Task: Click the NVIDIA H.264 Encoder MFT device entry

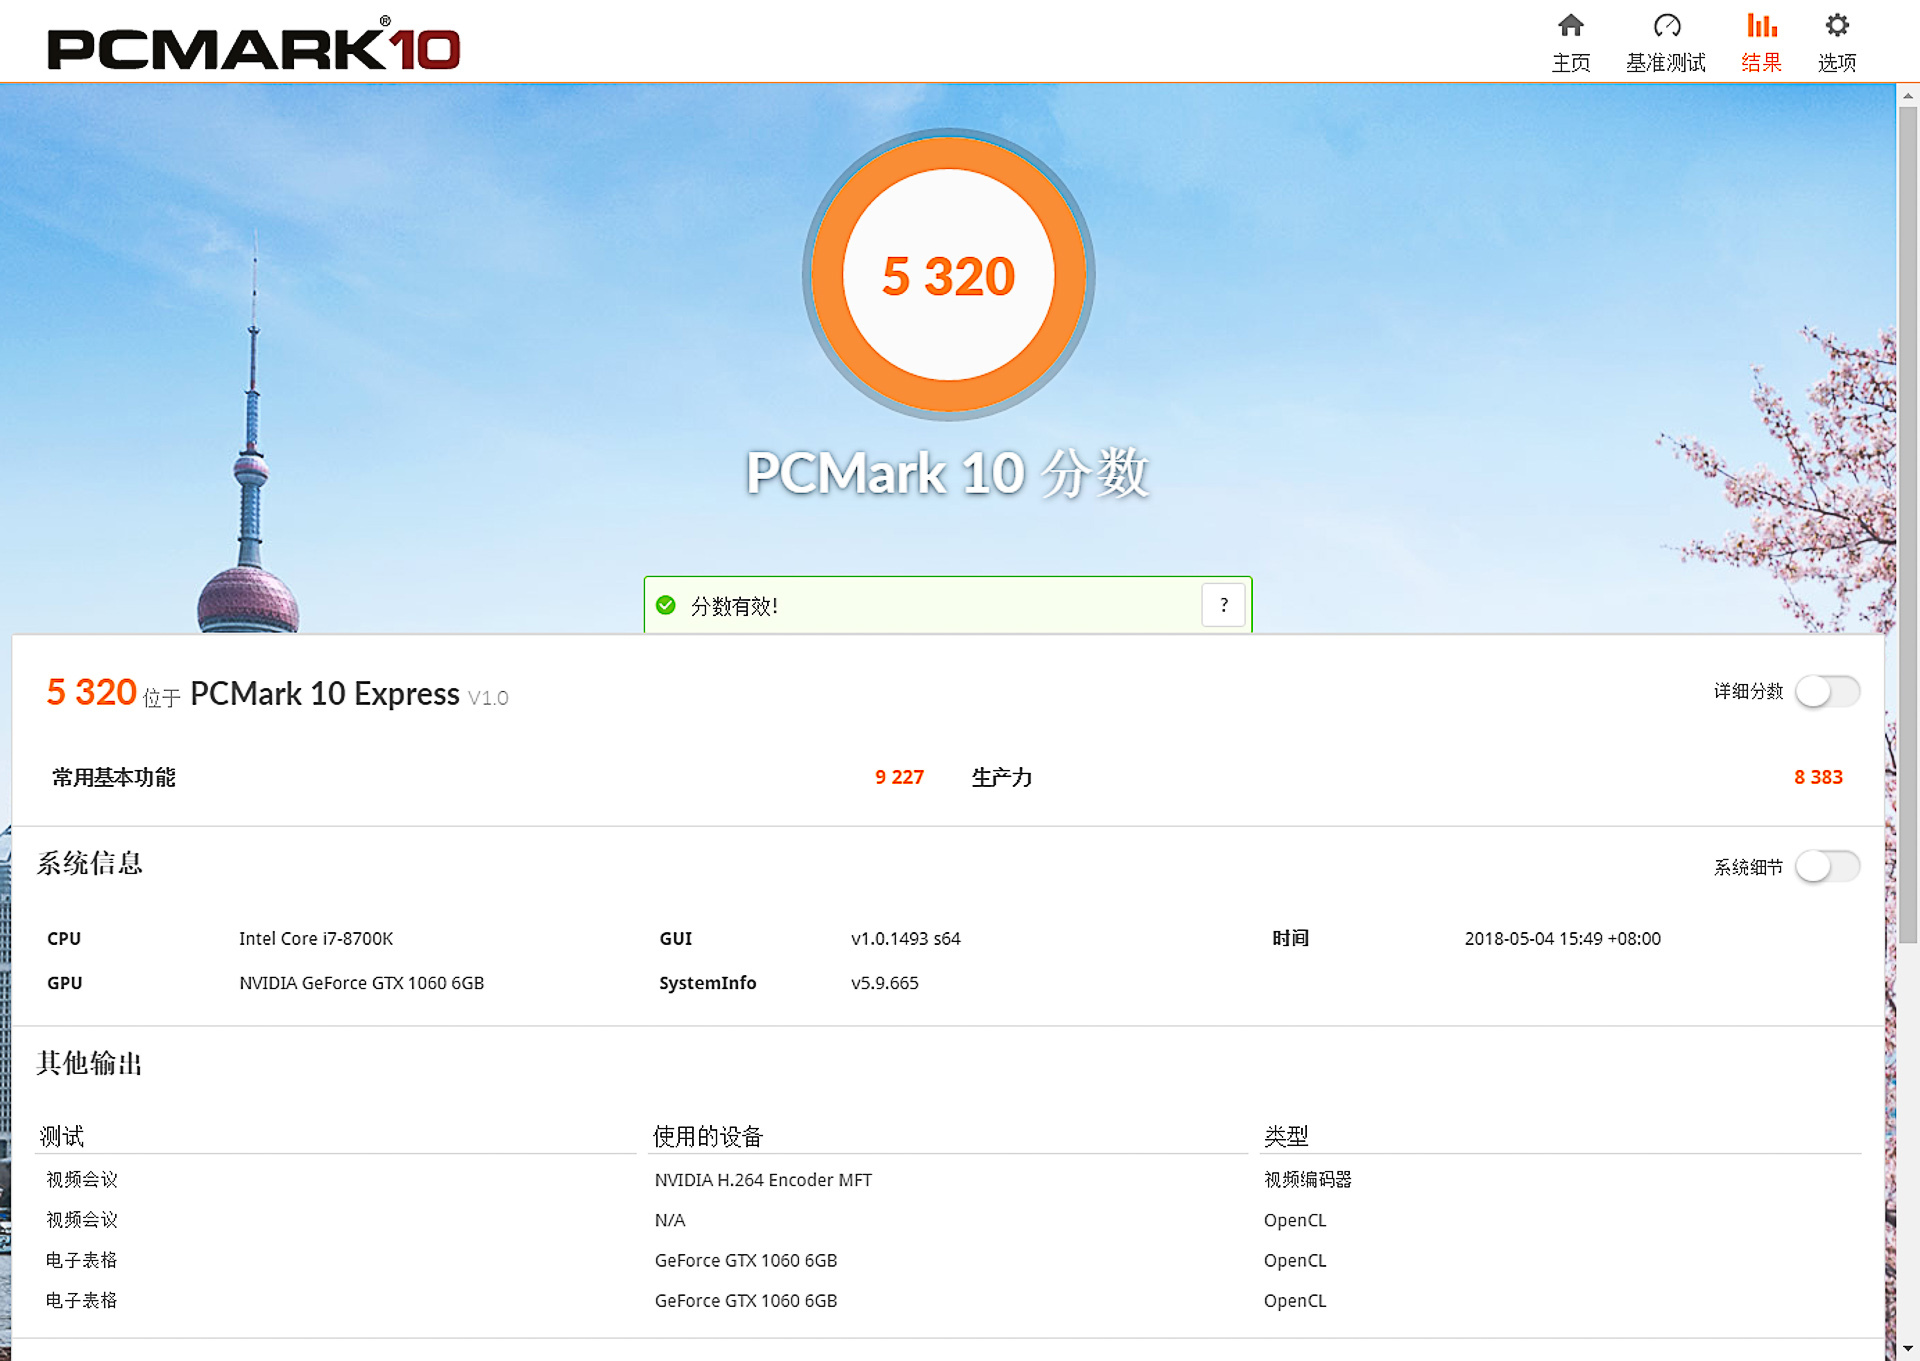Action: pyautogui.click(x=763, y=1180)
